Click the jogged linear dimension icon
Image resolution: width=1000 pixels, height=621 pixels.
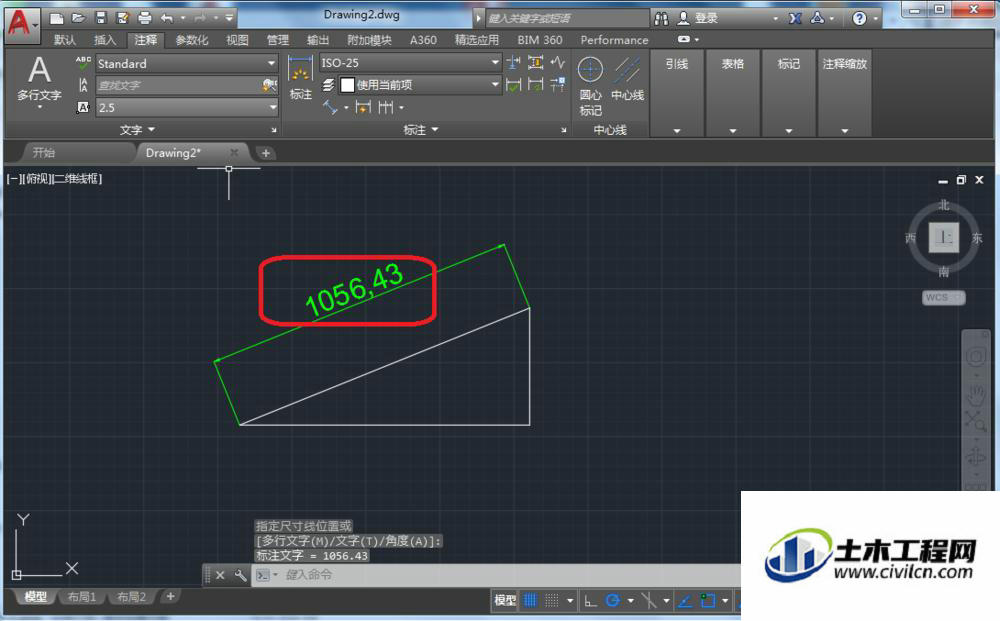tap(558, 62)
